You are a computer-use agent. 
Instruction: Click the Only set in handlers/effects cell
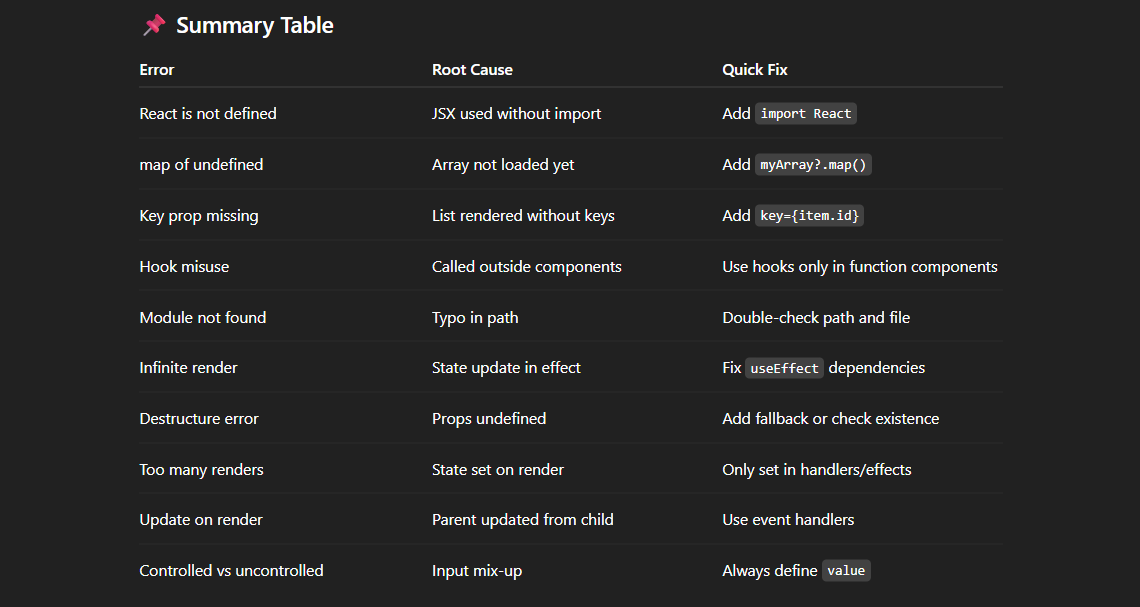point(816,470)
